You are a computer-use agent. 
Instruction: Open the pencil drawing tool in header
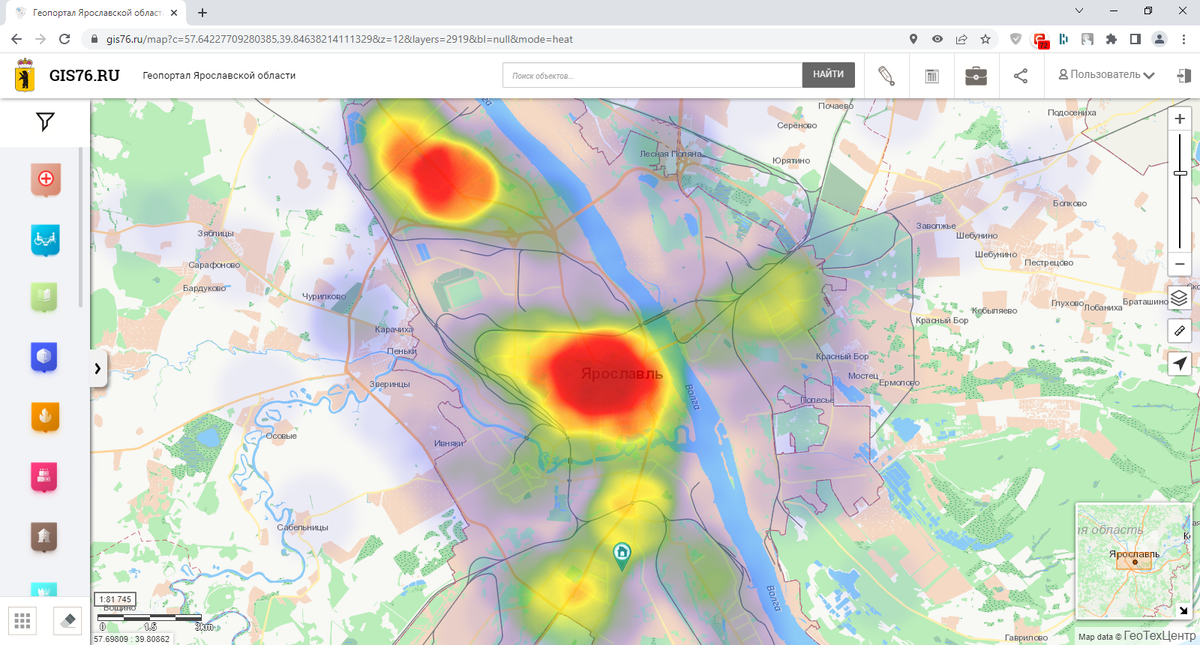(x=886, y=76)
